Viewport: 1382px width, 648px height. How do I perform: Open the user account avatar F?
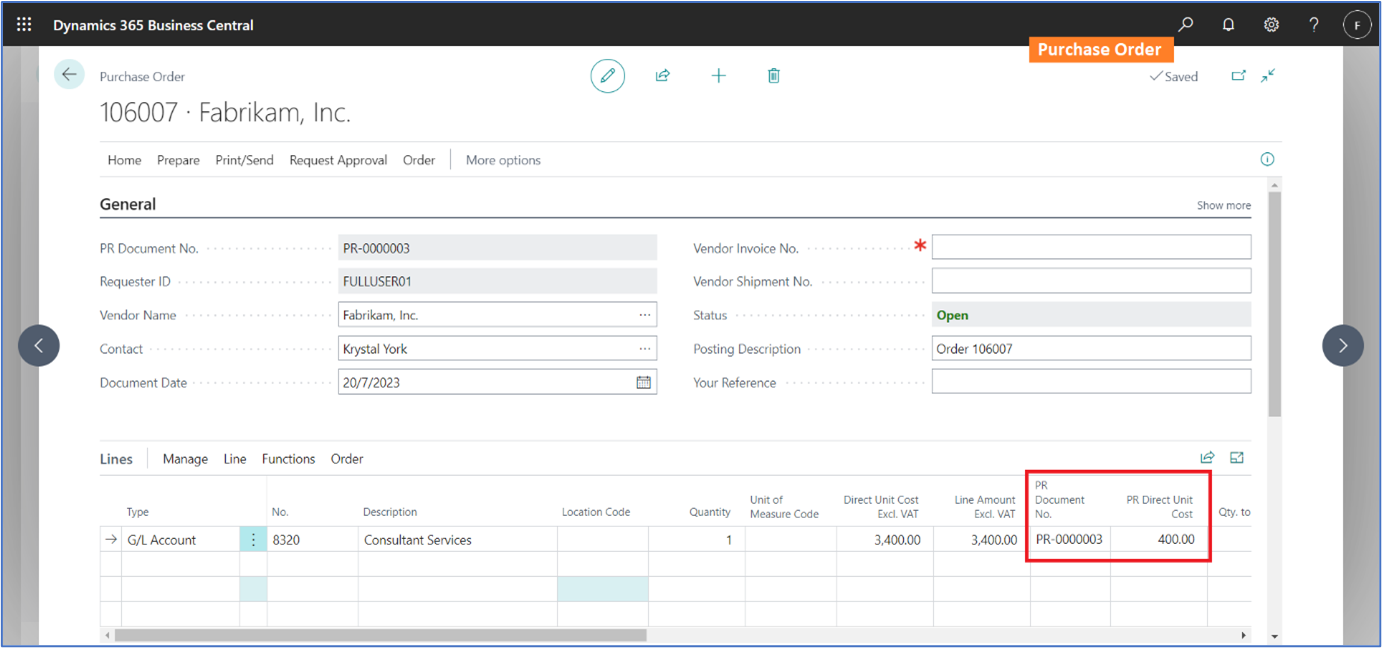1356,25
